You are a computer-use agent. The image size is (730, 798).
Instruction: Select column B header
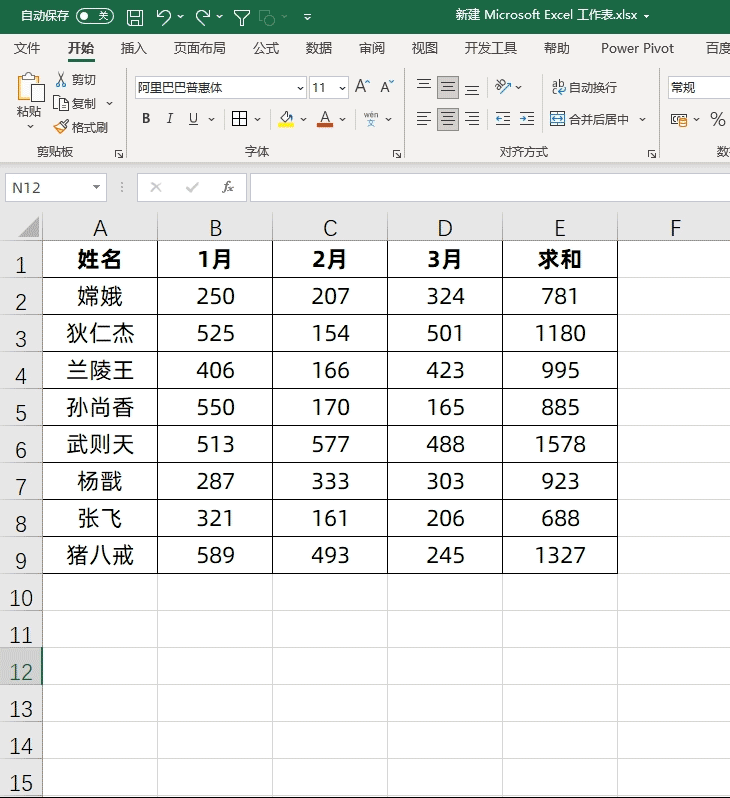pos(215,227)
